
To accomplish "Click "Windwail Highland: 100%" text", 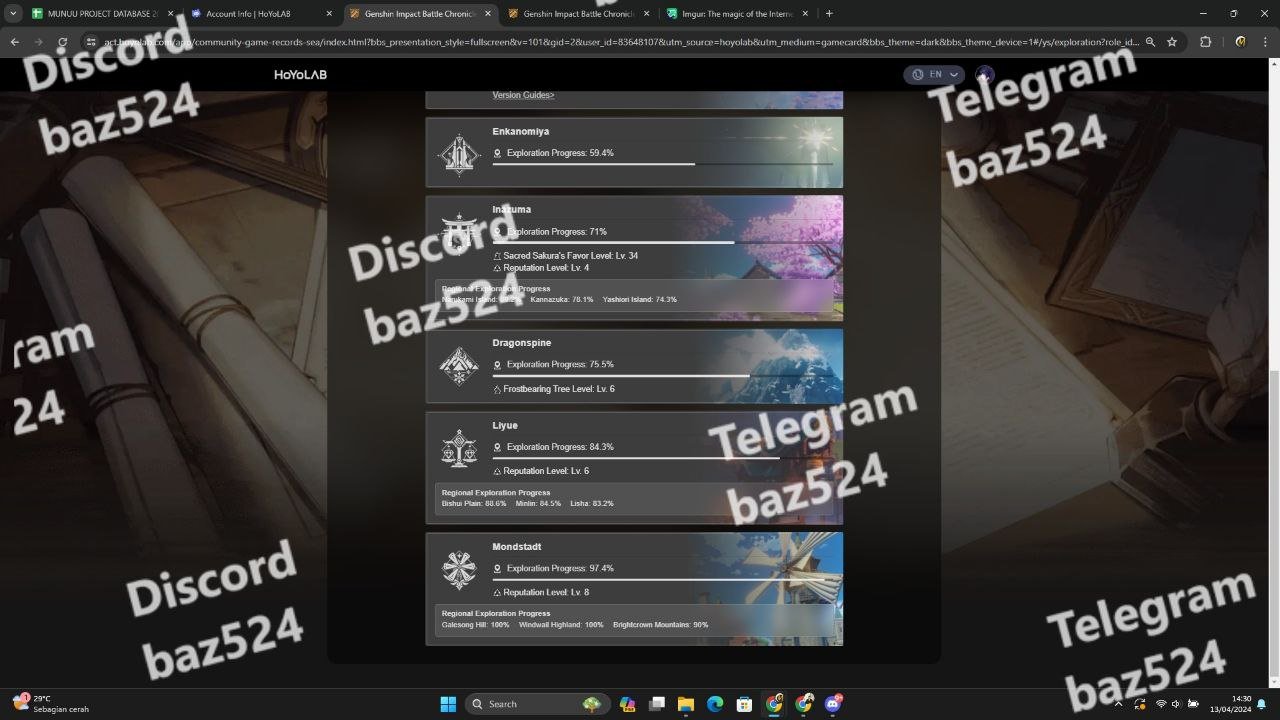I will click(x=561, y=625).
